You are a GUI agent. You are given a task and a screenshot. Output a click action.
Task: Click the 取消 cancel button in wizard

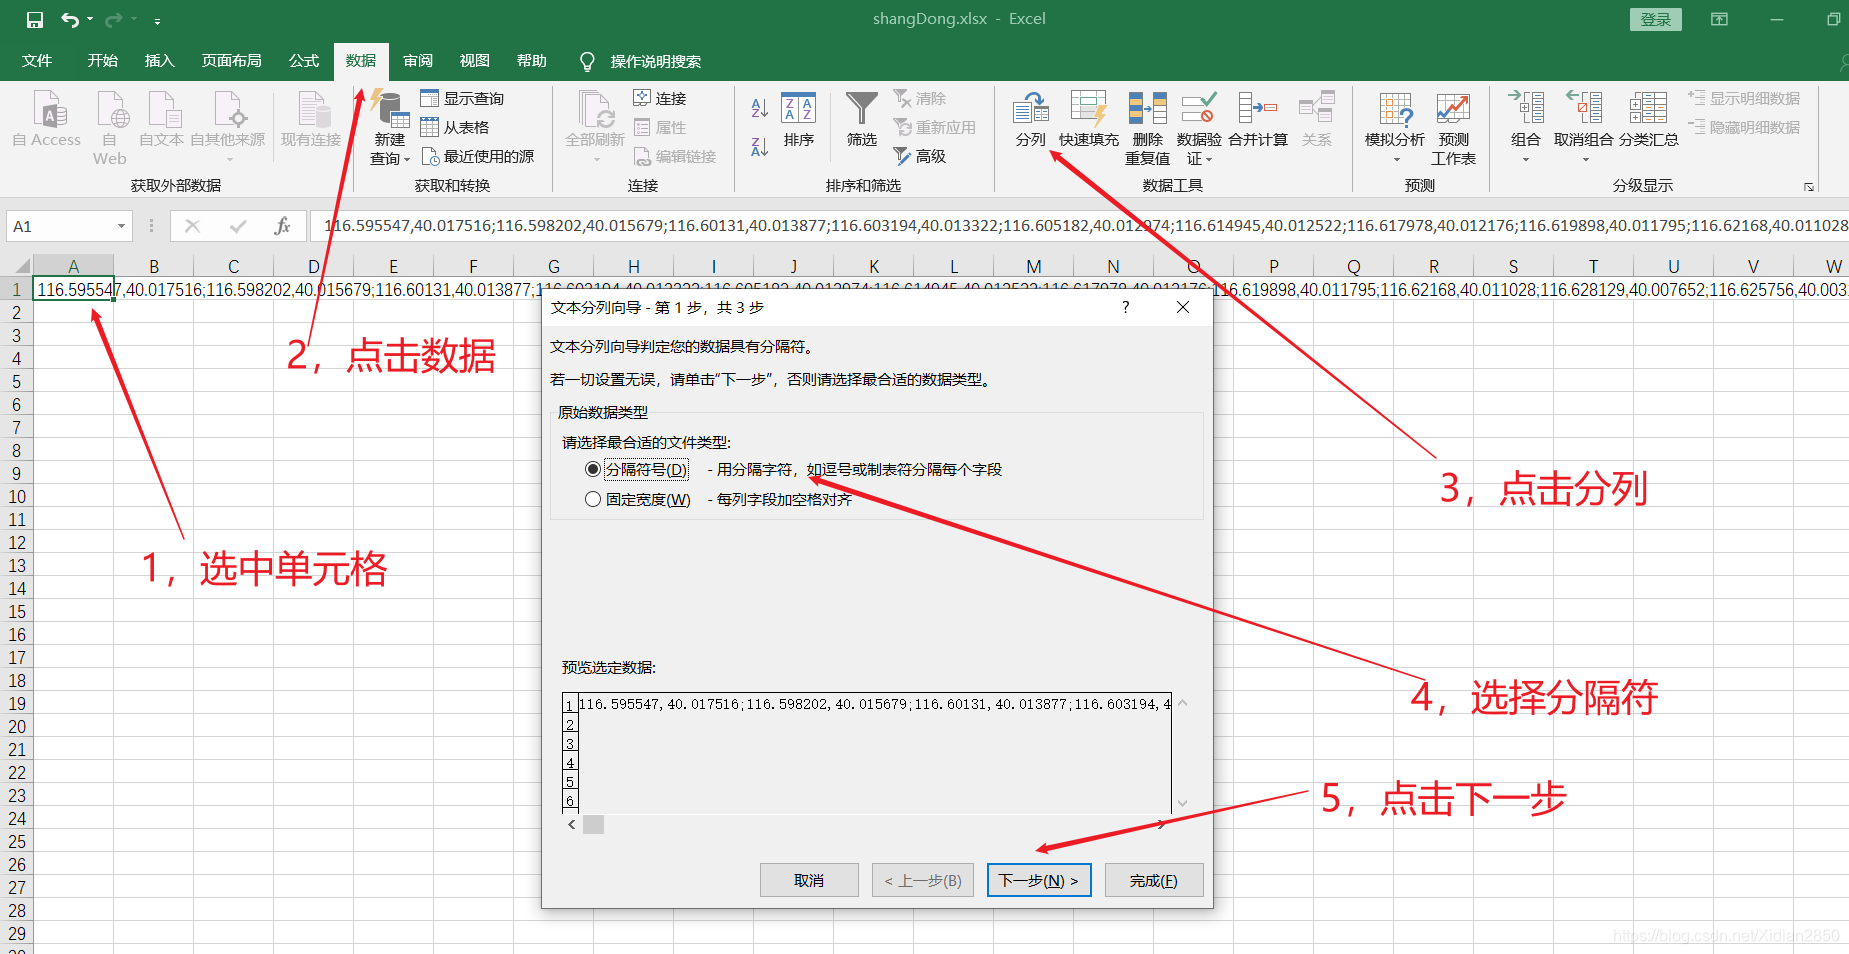809,880
